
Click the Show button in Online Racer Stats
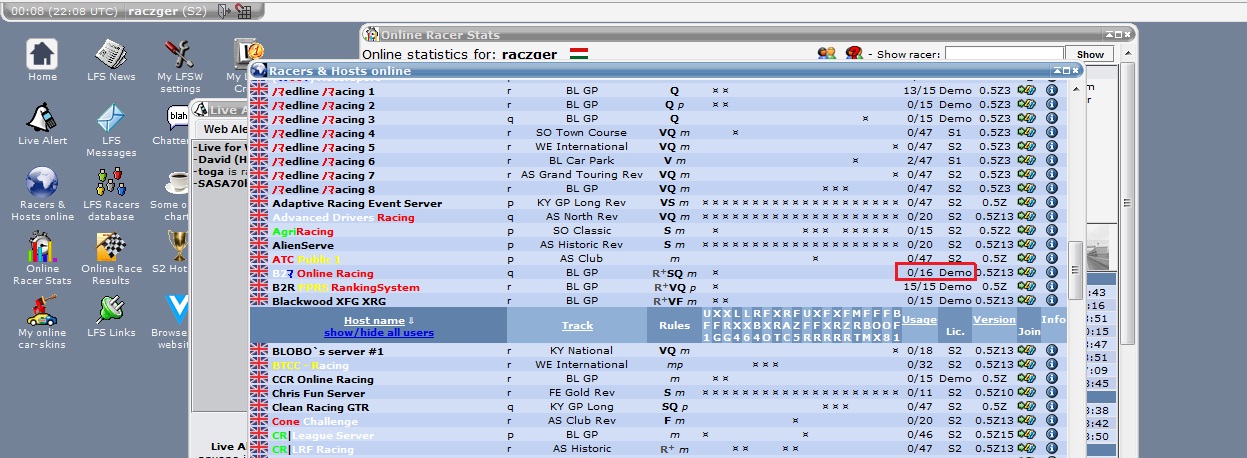(x=1089, y=54)
